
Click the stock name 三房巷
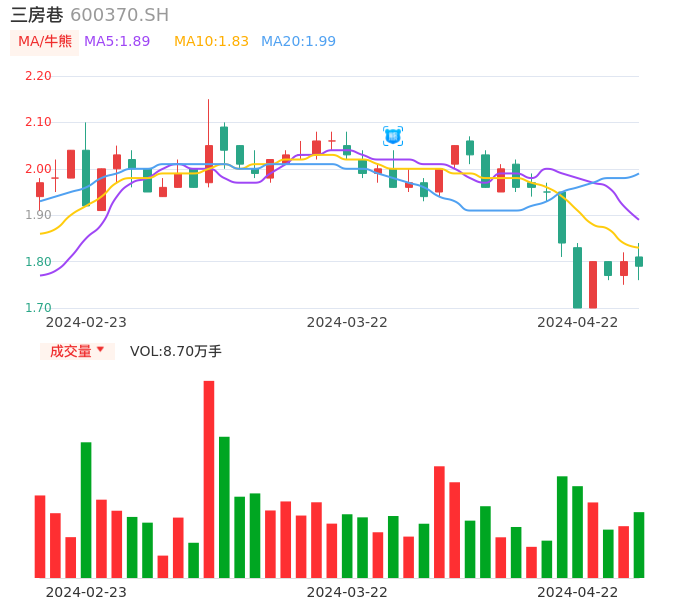[x=37, y=15]
